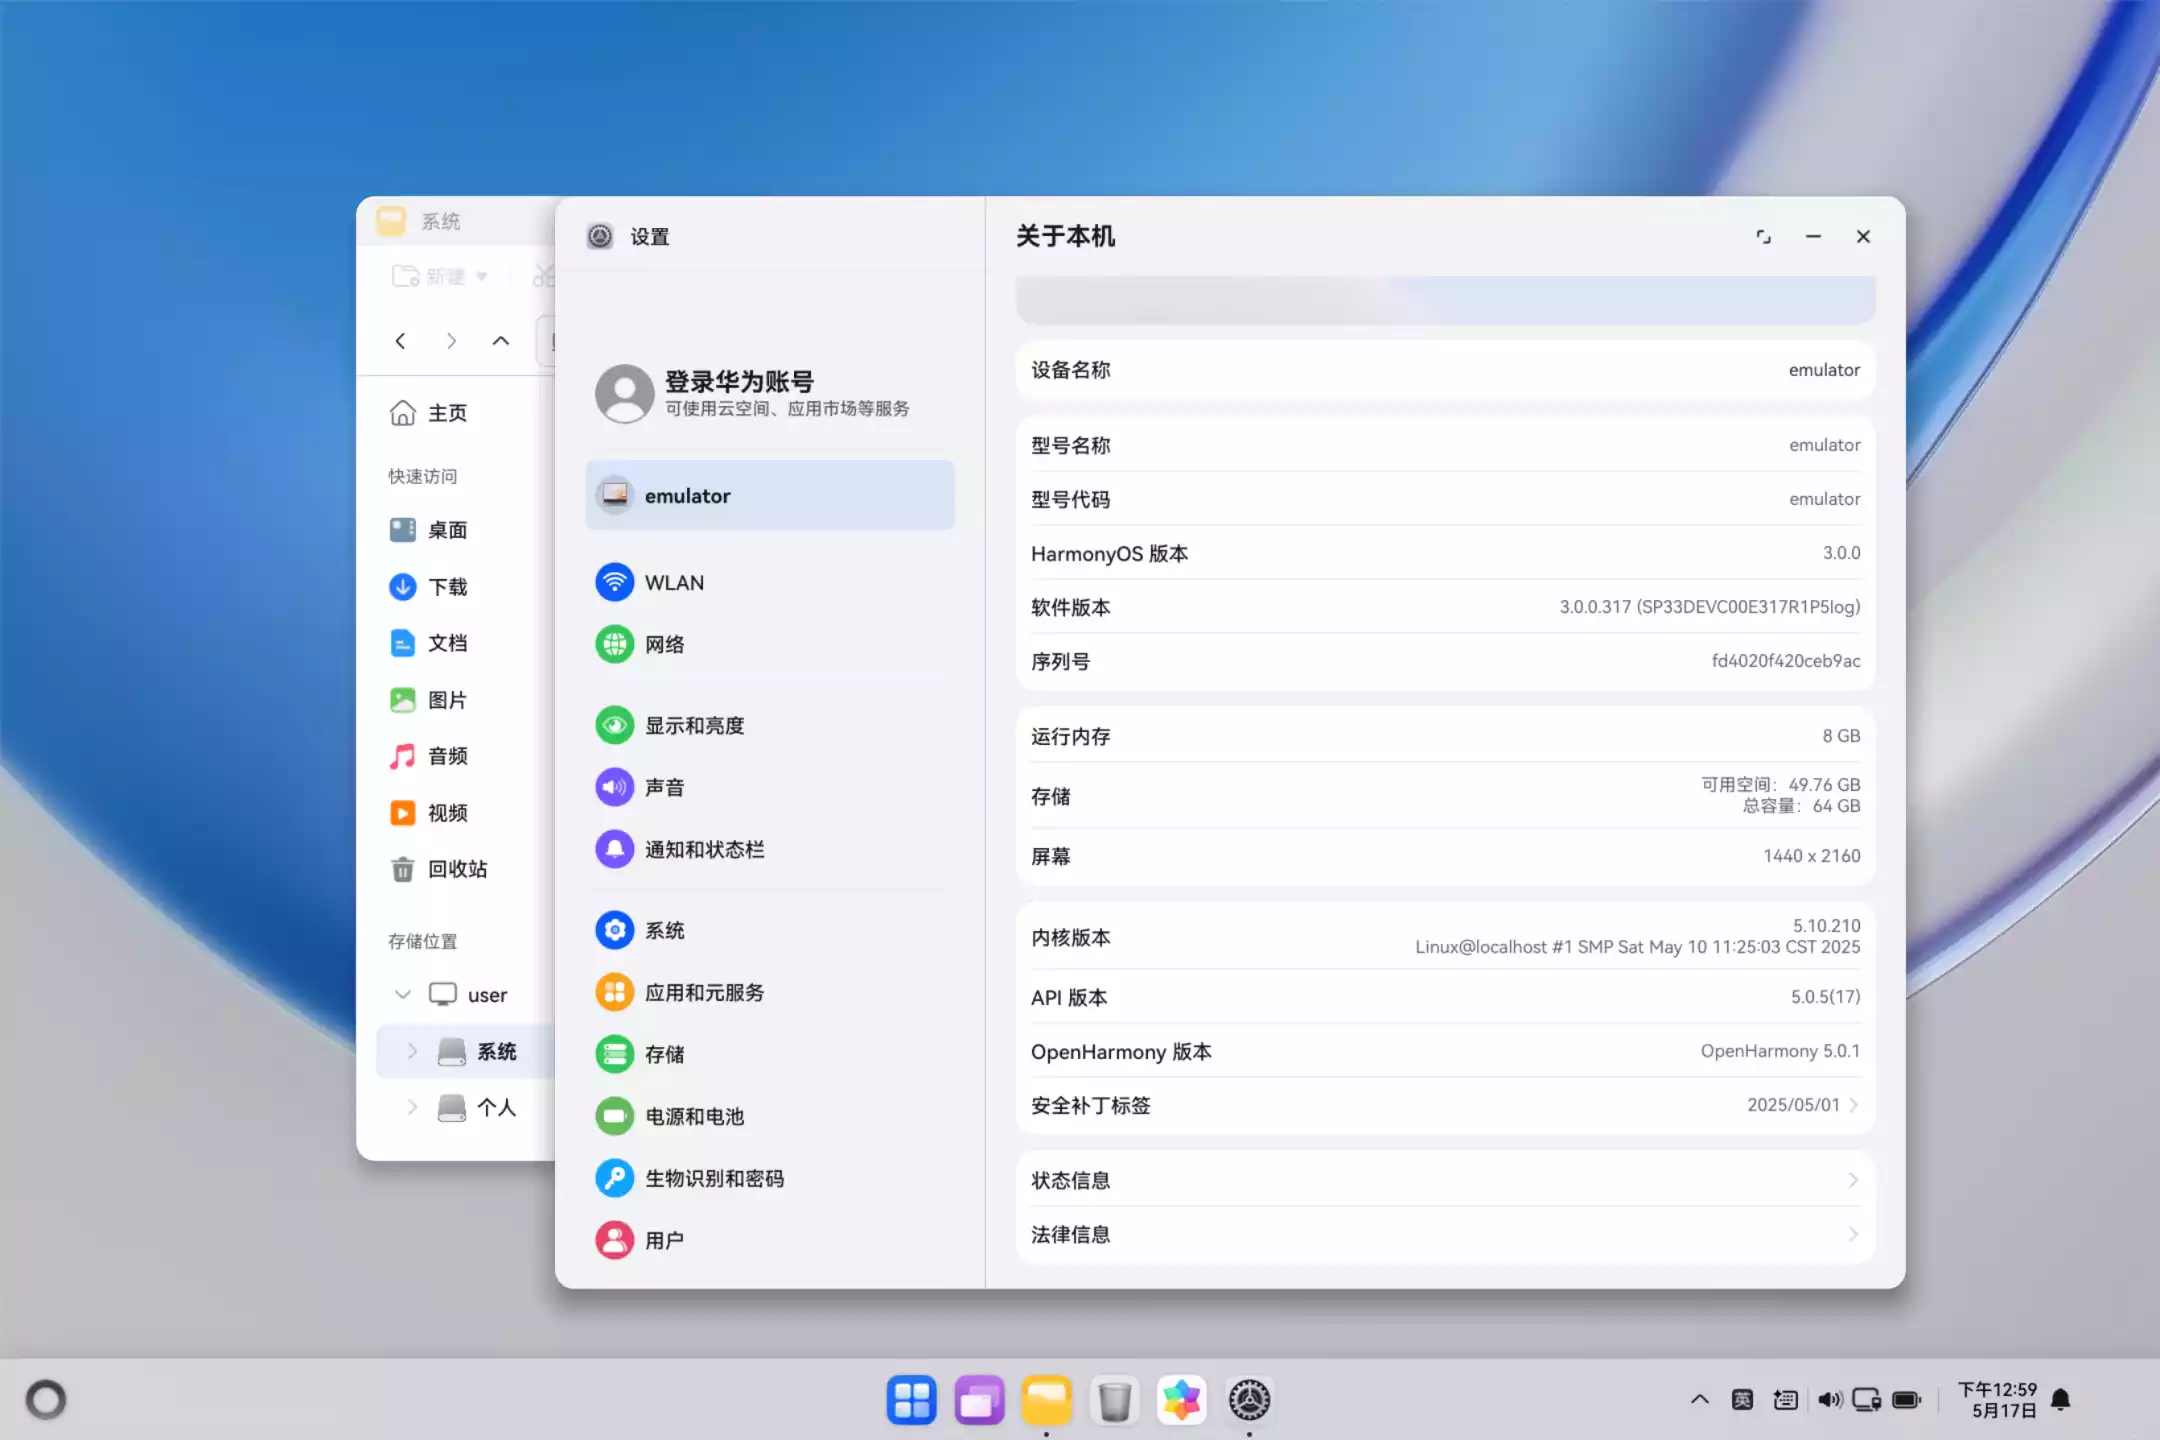
Task: Open the volume control in the tray
Action: (1829, 1399)
